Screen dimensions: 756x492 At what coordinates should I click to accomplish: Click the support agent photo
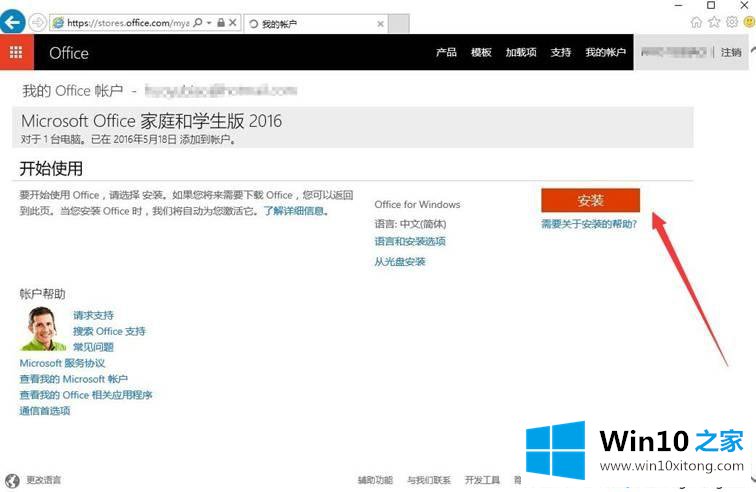coord(43,329)
